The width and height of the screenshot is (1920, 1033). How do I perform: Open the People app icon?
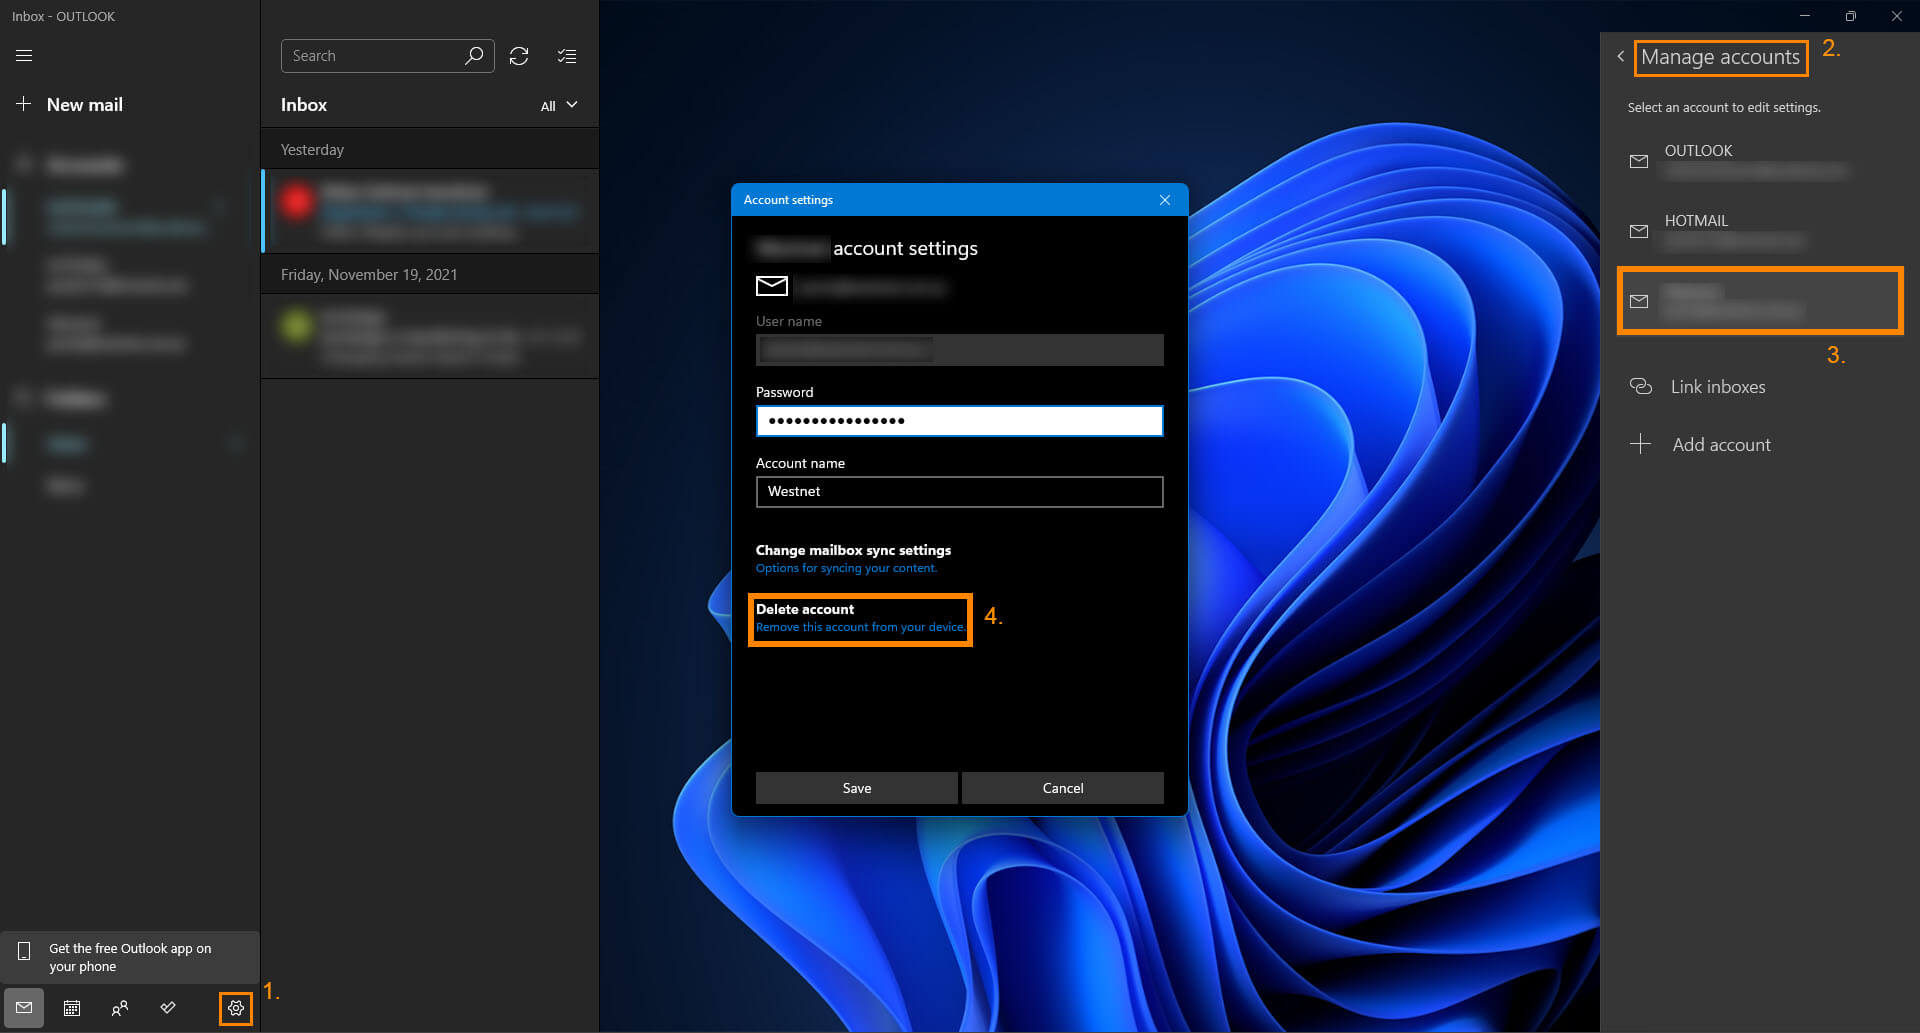coord(120,1008)
